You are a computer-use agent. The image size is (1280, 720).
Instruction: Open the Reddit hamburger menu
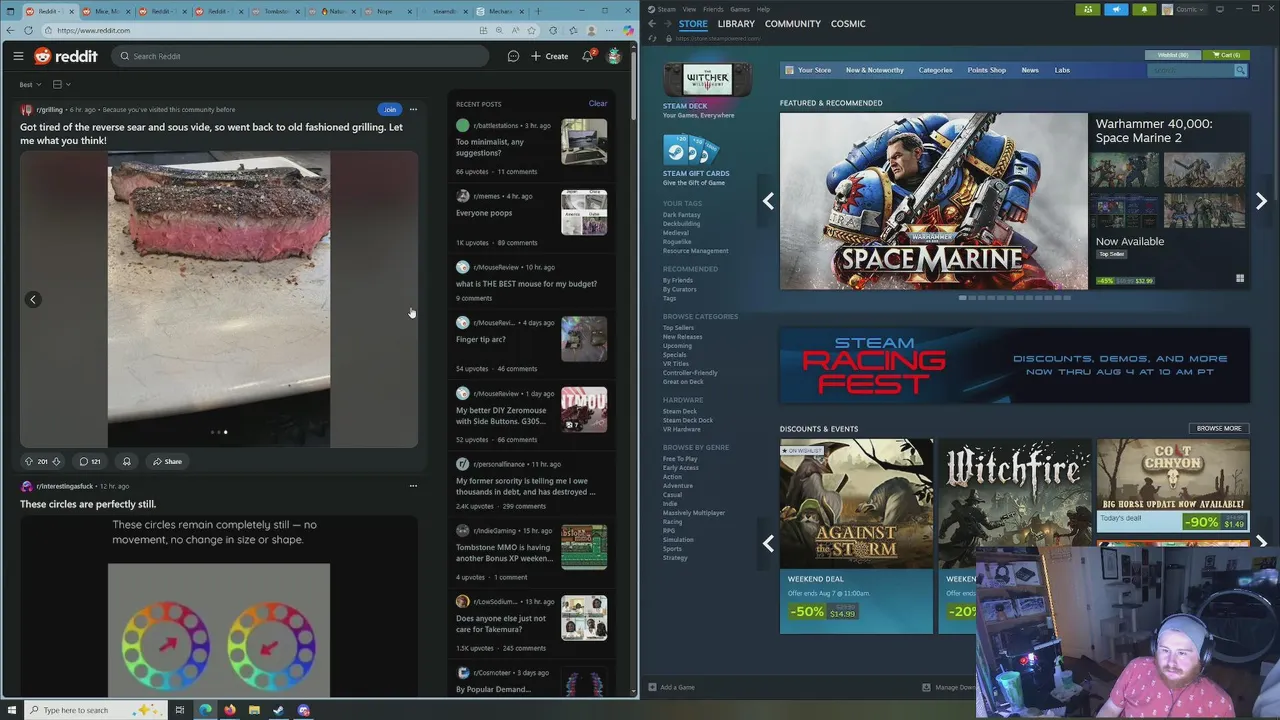coord(18,56)
